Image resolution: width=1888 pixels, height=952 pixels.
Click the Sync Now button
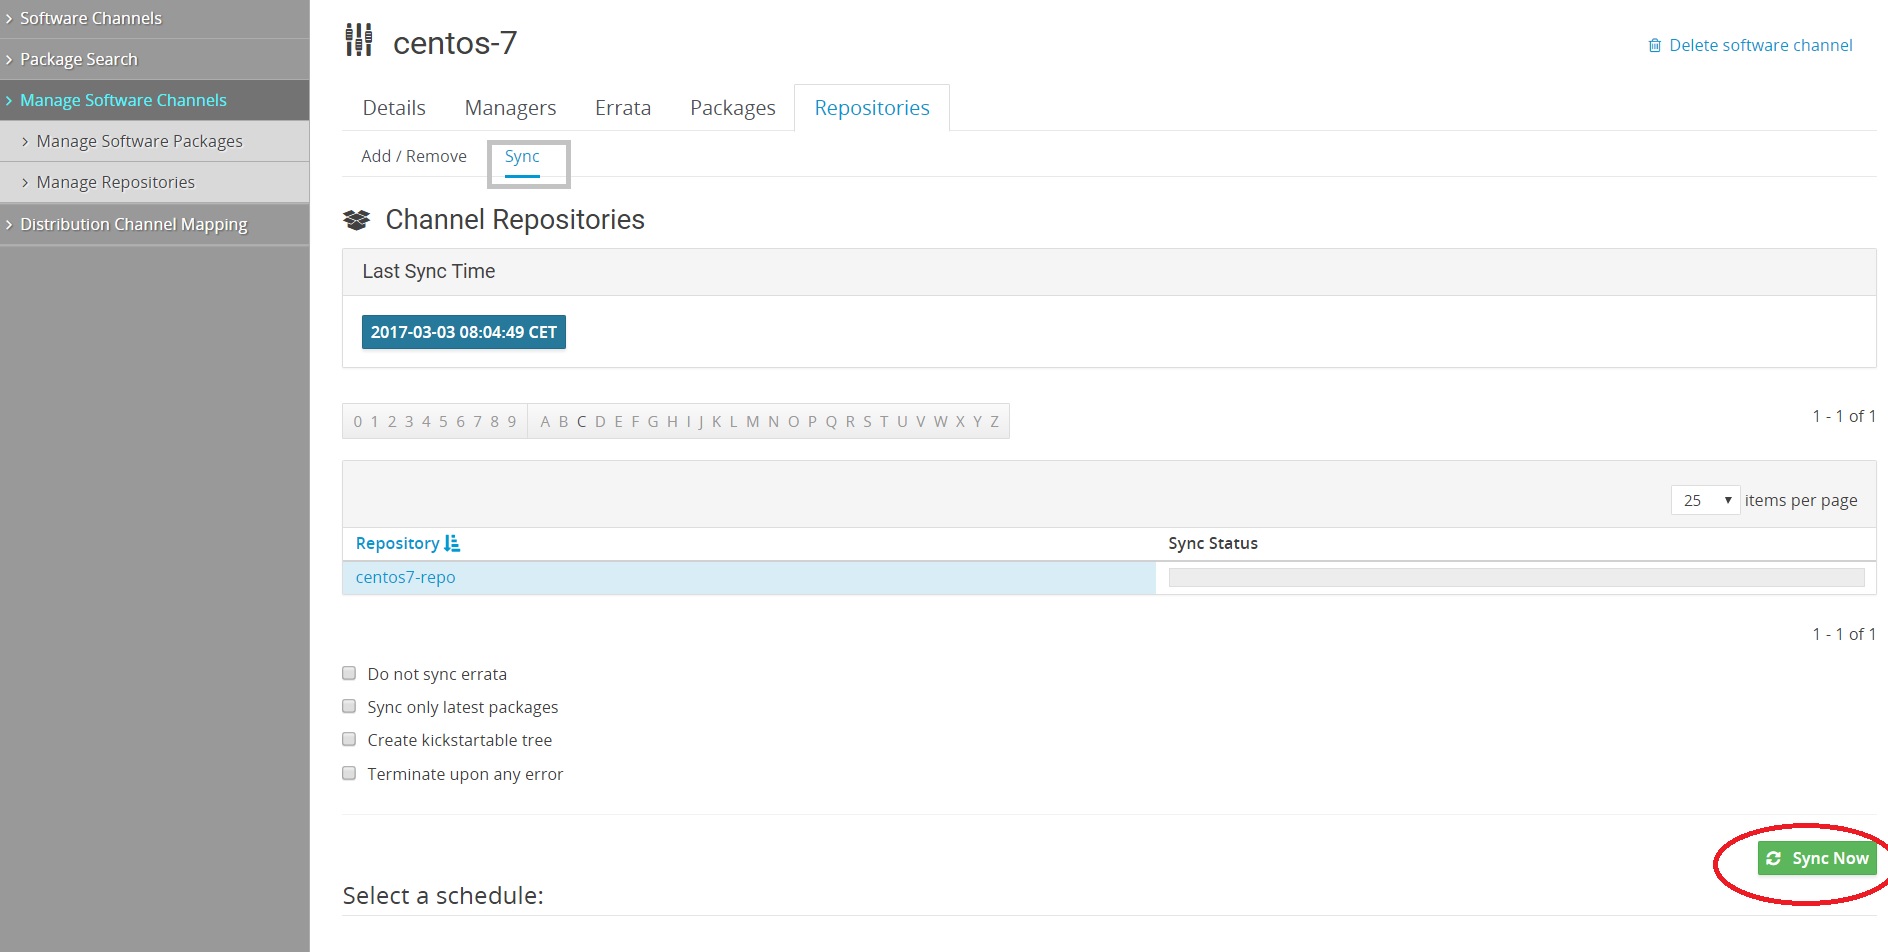pos(1817,858)
